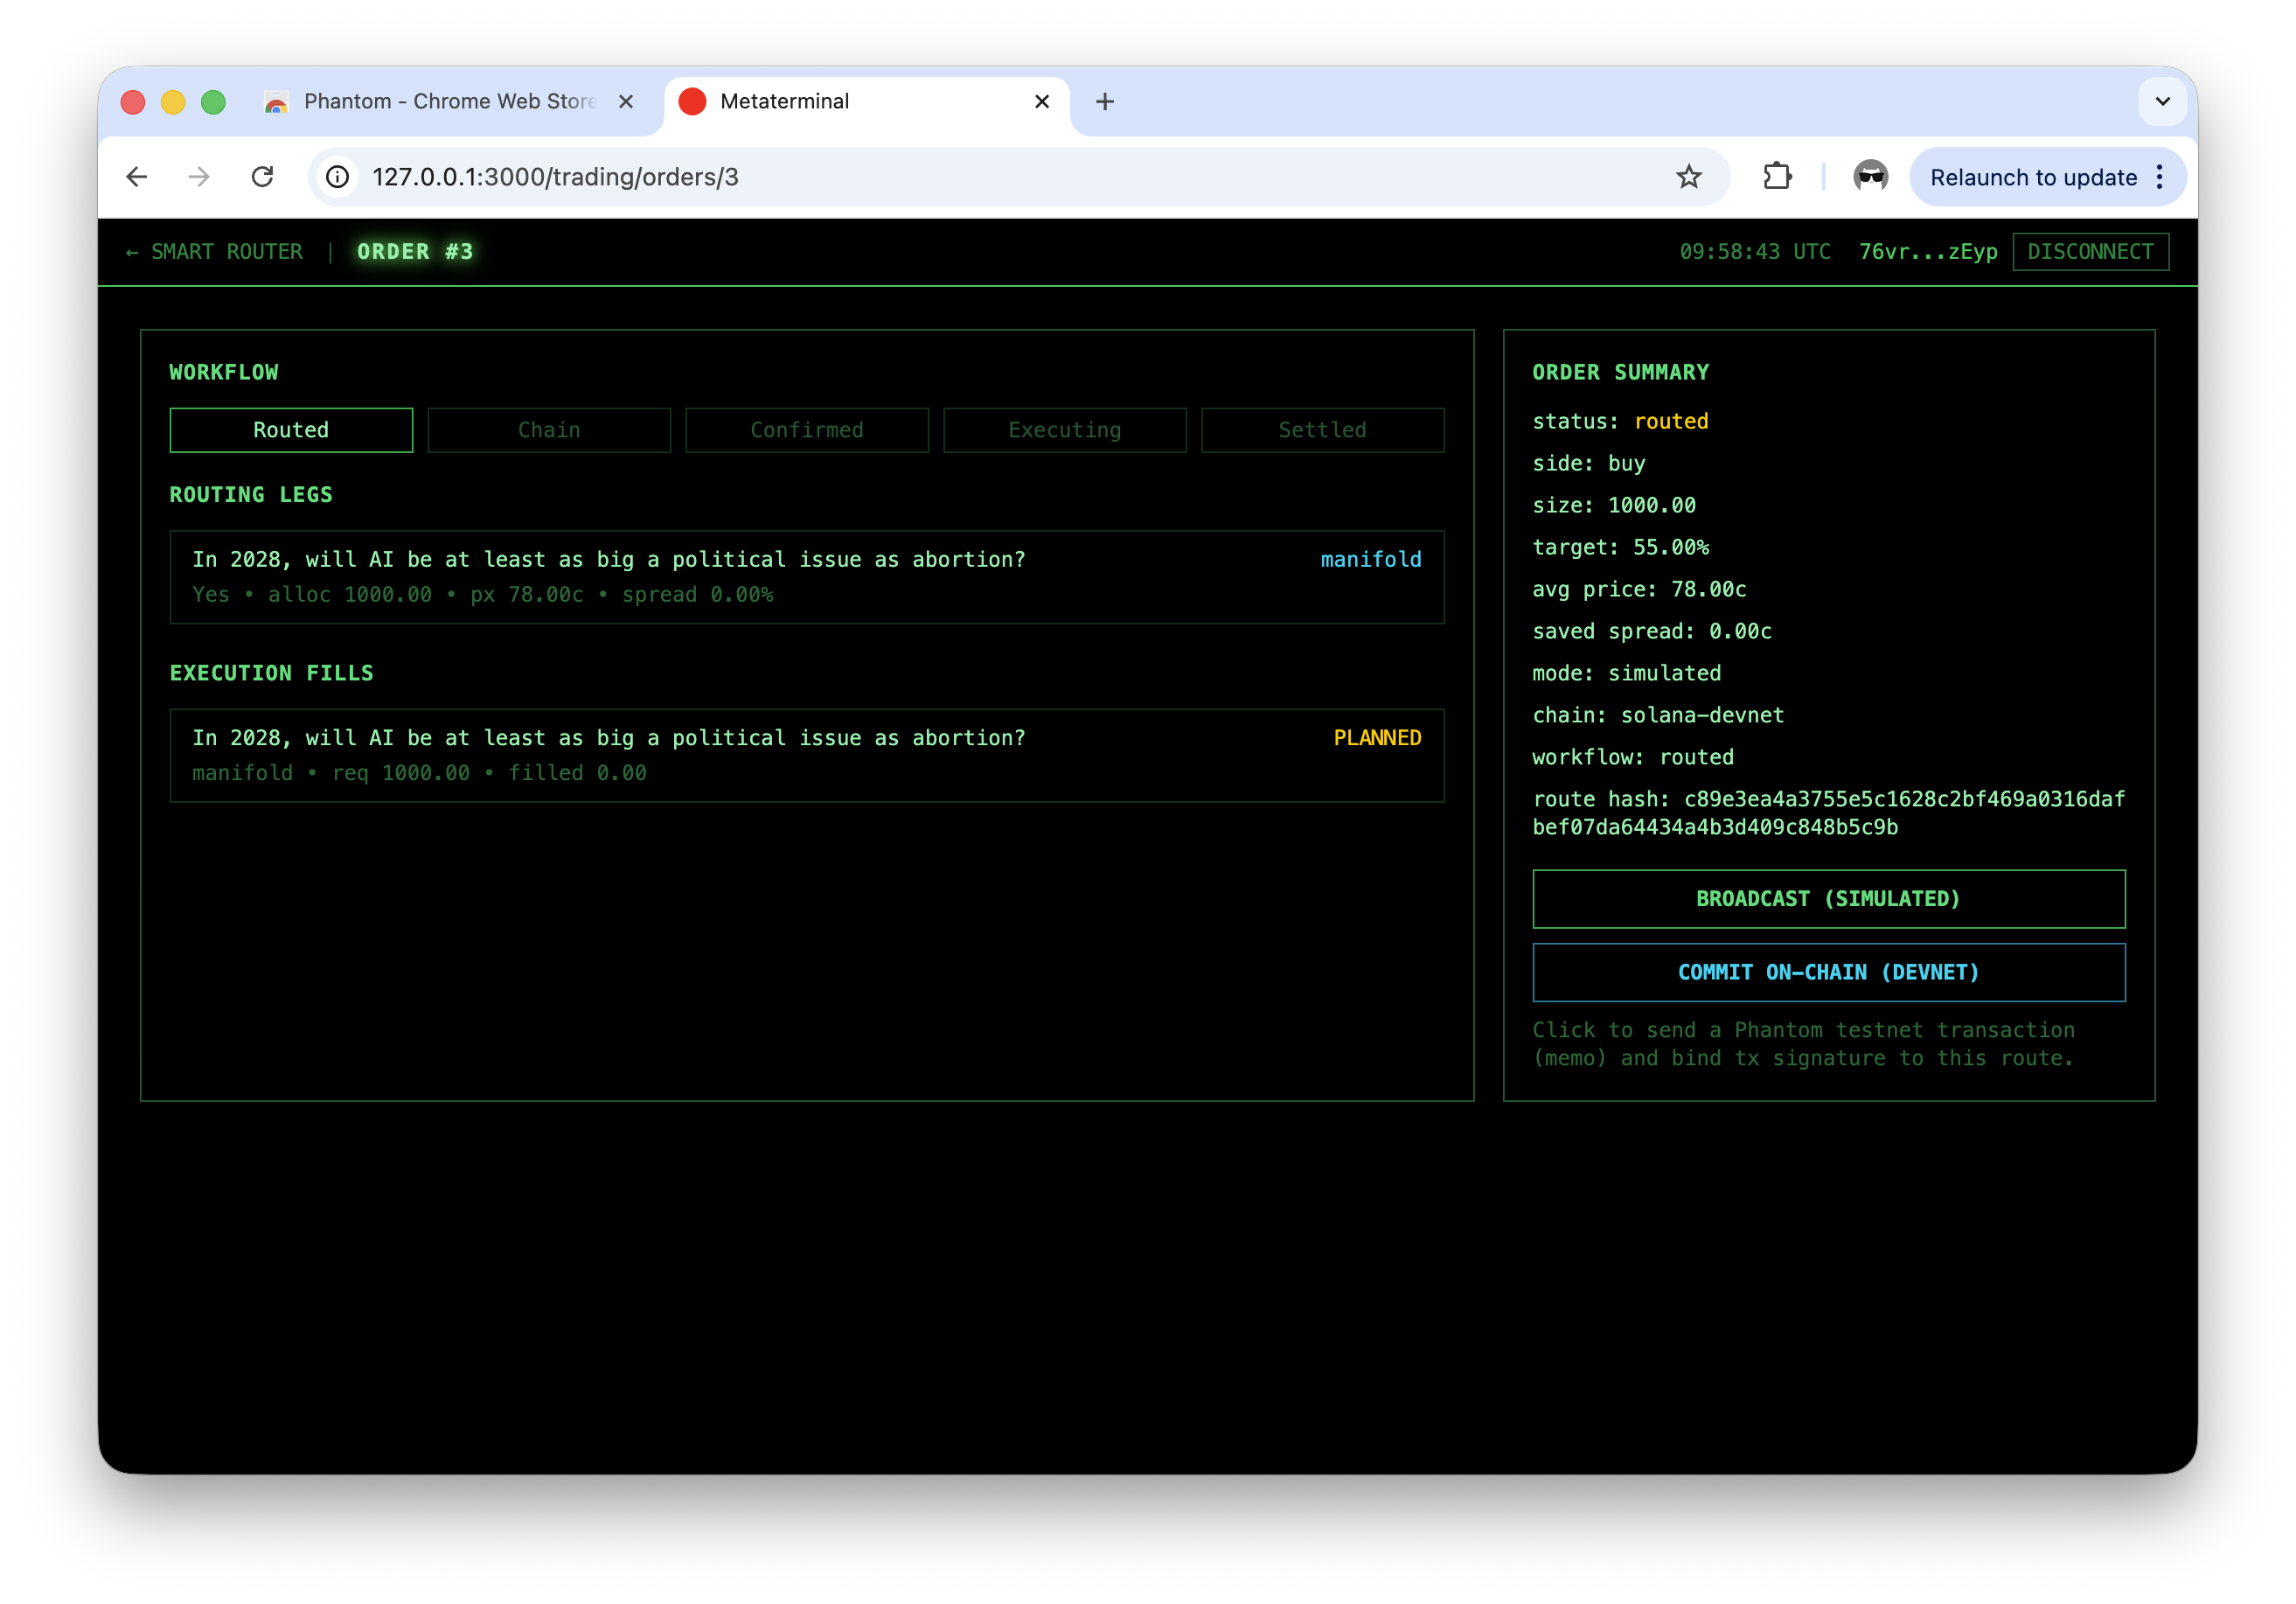Open the manifold routing leg entry
This screenshot has height=1604, width=2296.
tap(806, 577)
